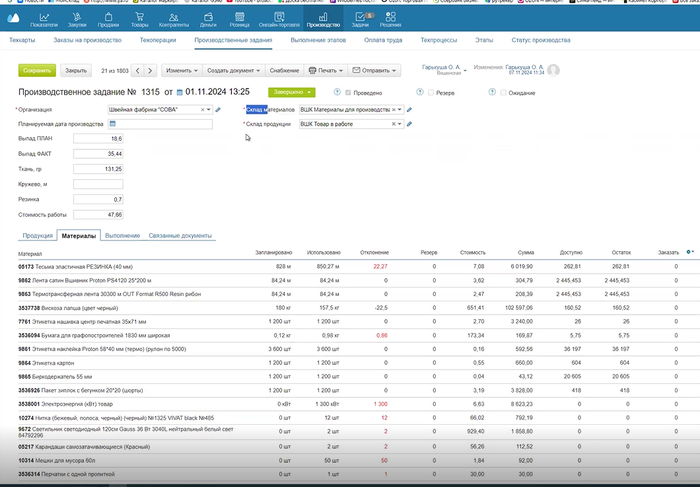Open the Завершено status dropdown
The width and height of the screenshot is (700, 487).
coord(291,92)
